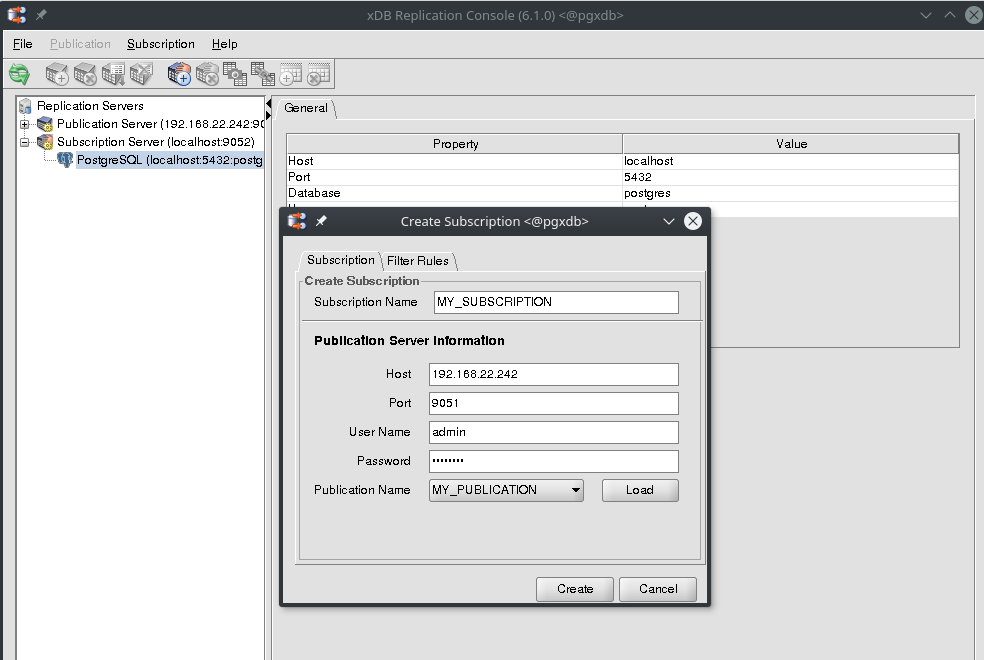Click the Create Publication toolbar icon
This screenshot has height=660, width=984.
click(57, 74)
